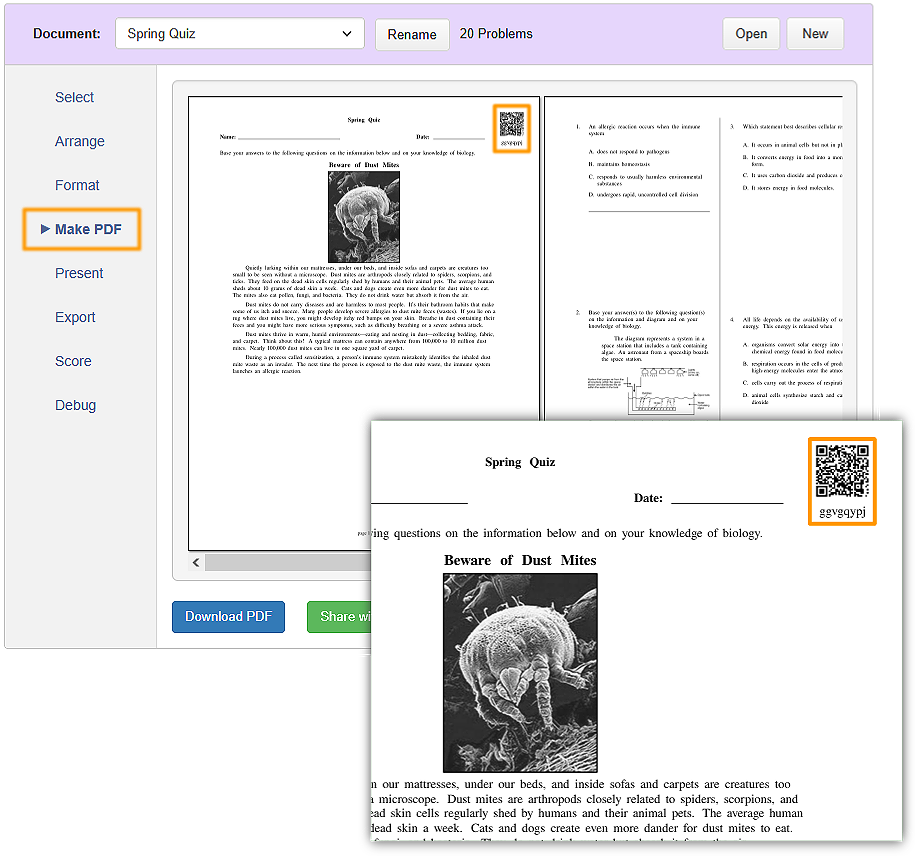
Task: Open the Format section
Action: tap(77, 185)
